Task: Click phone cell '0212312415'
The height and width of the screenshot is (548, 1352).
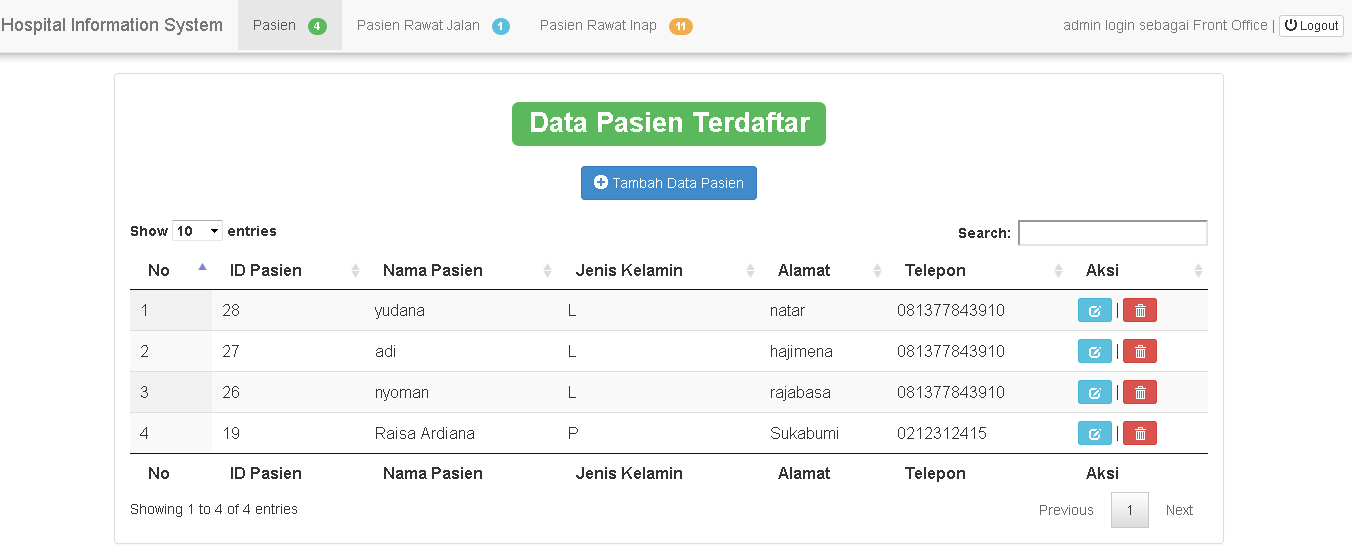Action: pos(942,433)
